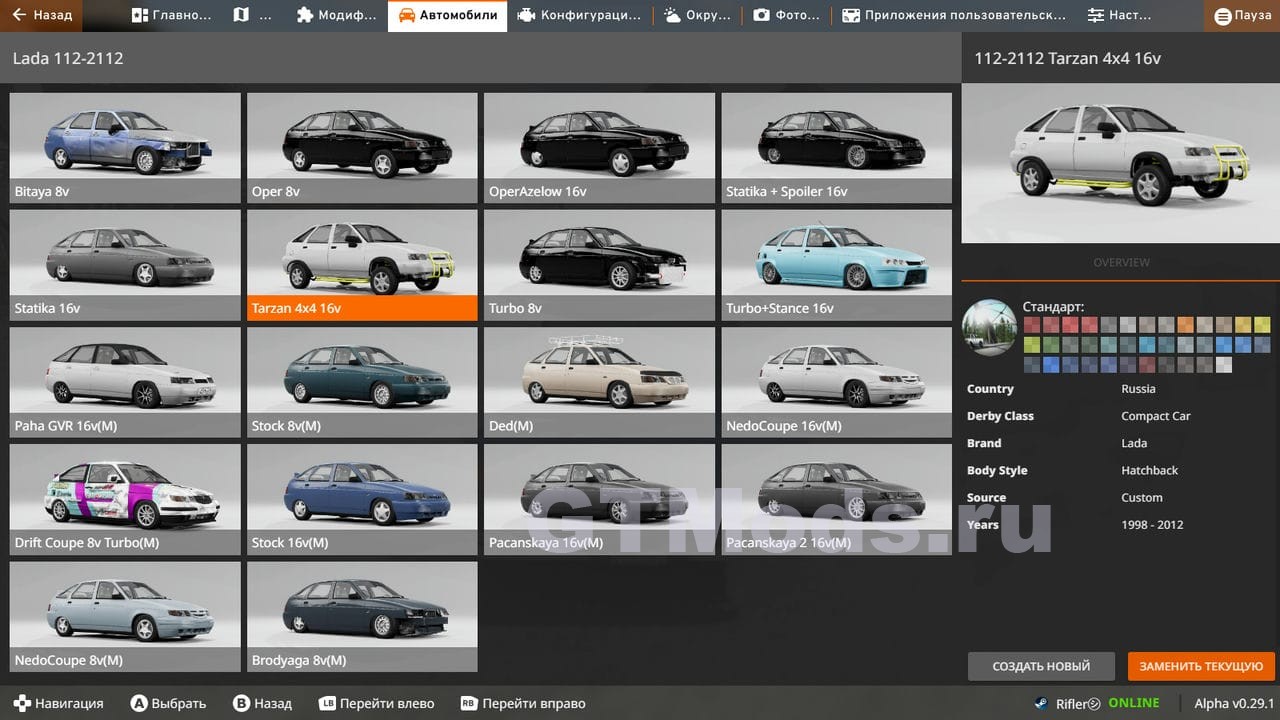Open the Главное menu tab
Screen dimensions: 1280x720
point(171,15)
